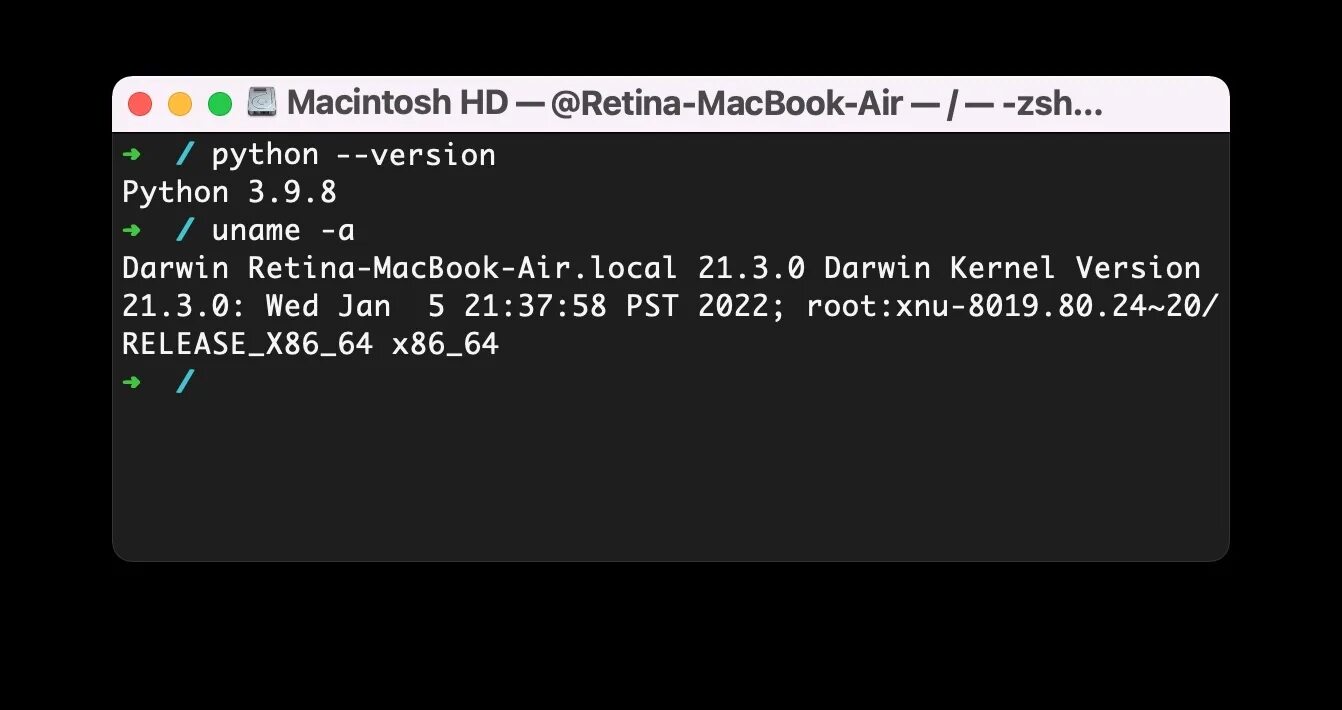This screenshot has height=710, width=1342.
Task: Click the window title text Macintosh HD
Action: click(397, 102)
